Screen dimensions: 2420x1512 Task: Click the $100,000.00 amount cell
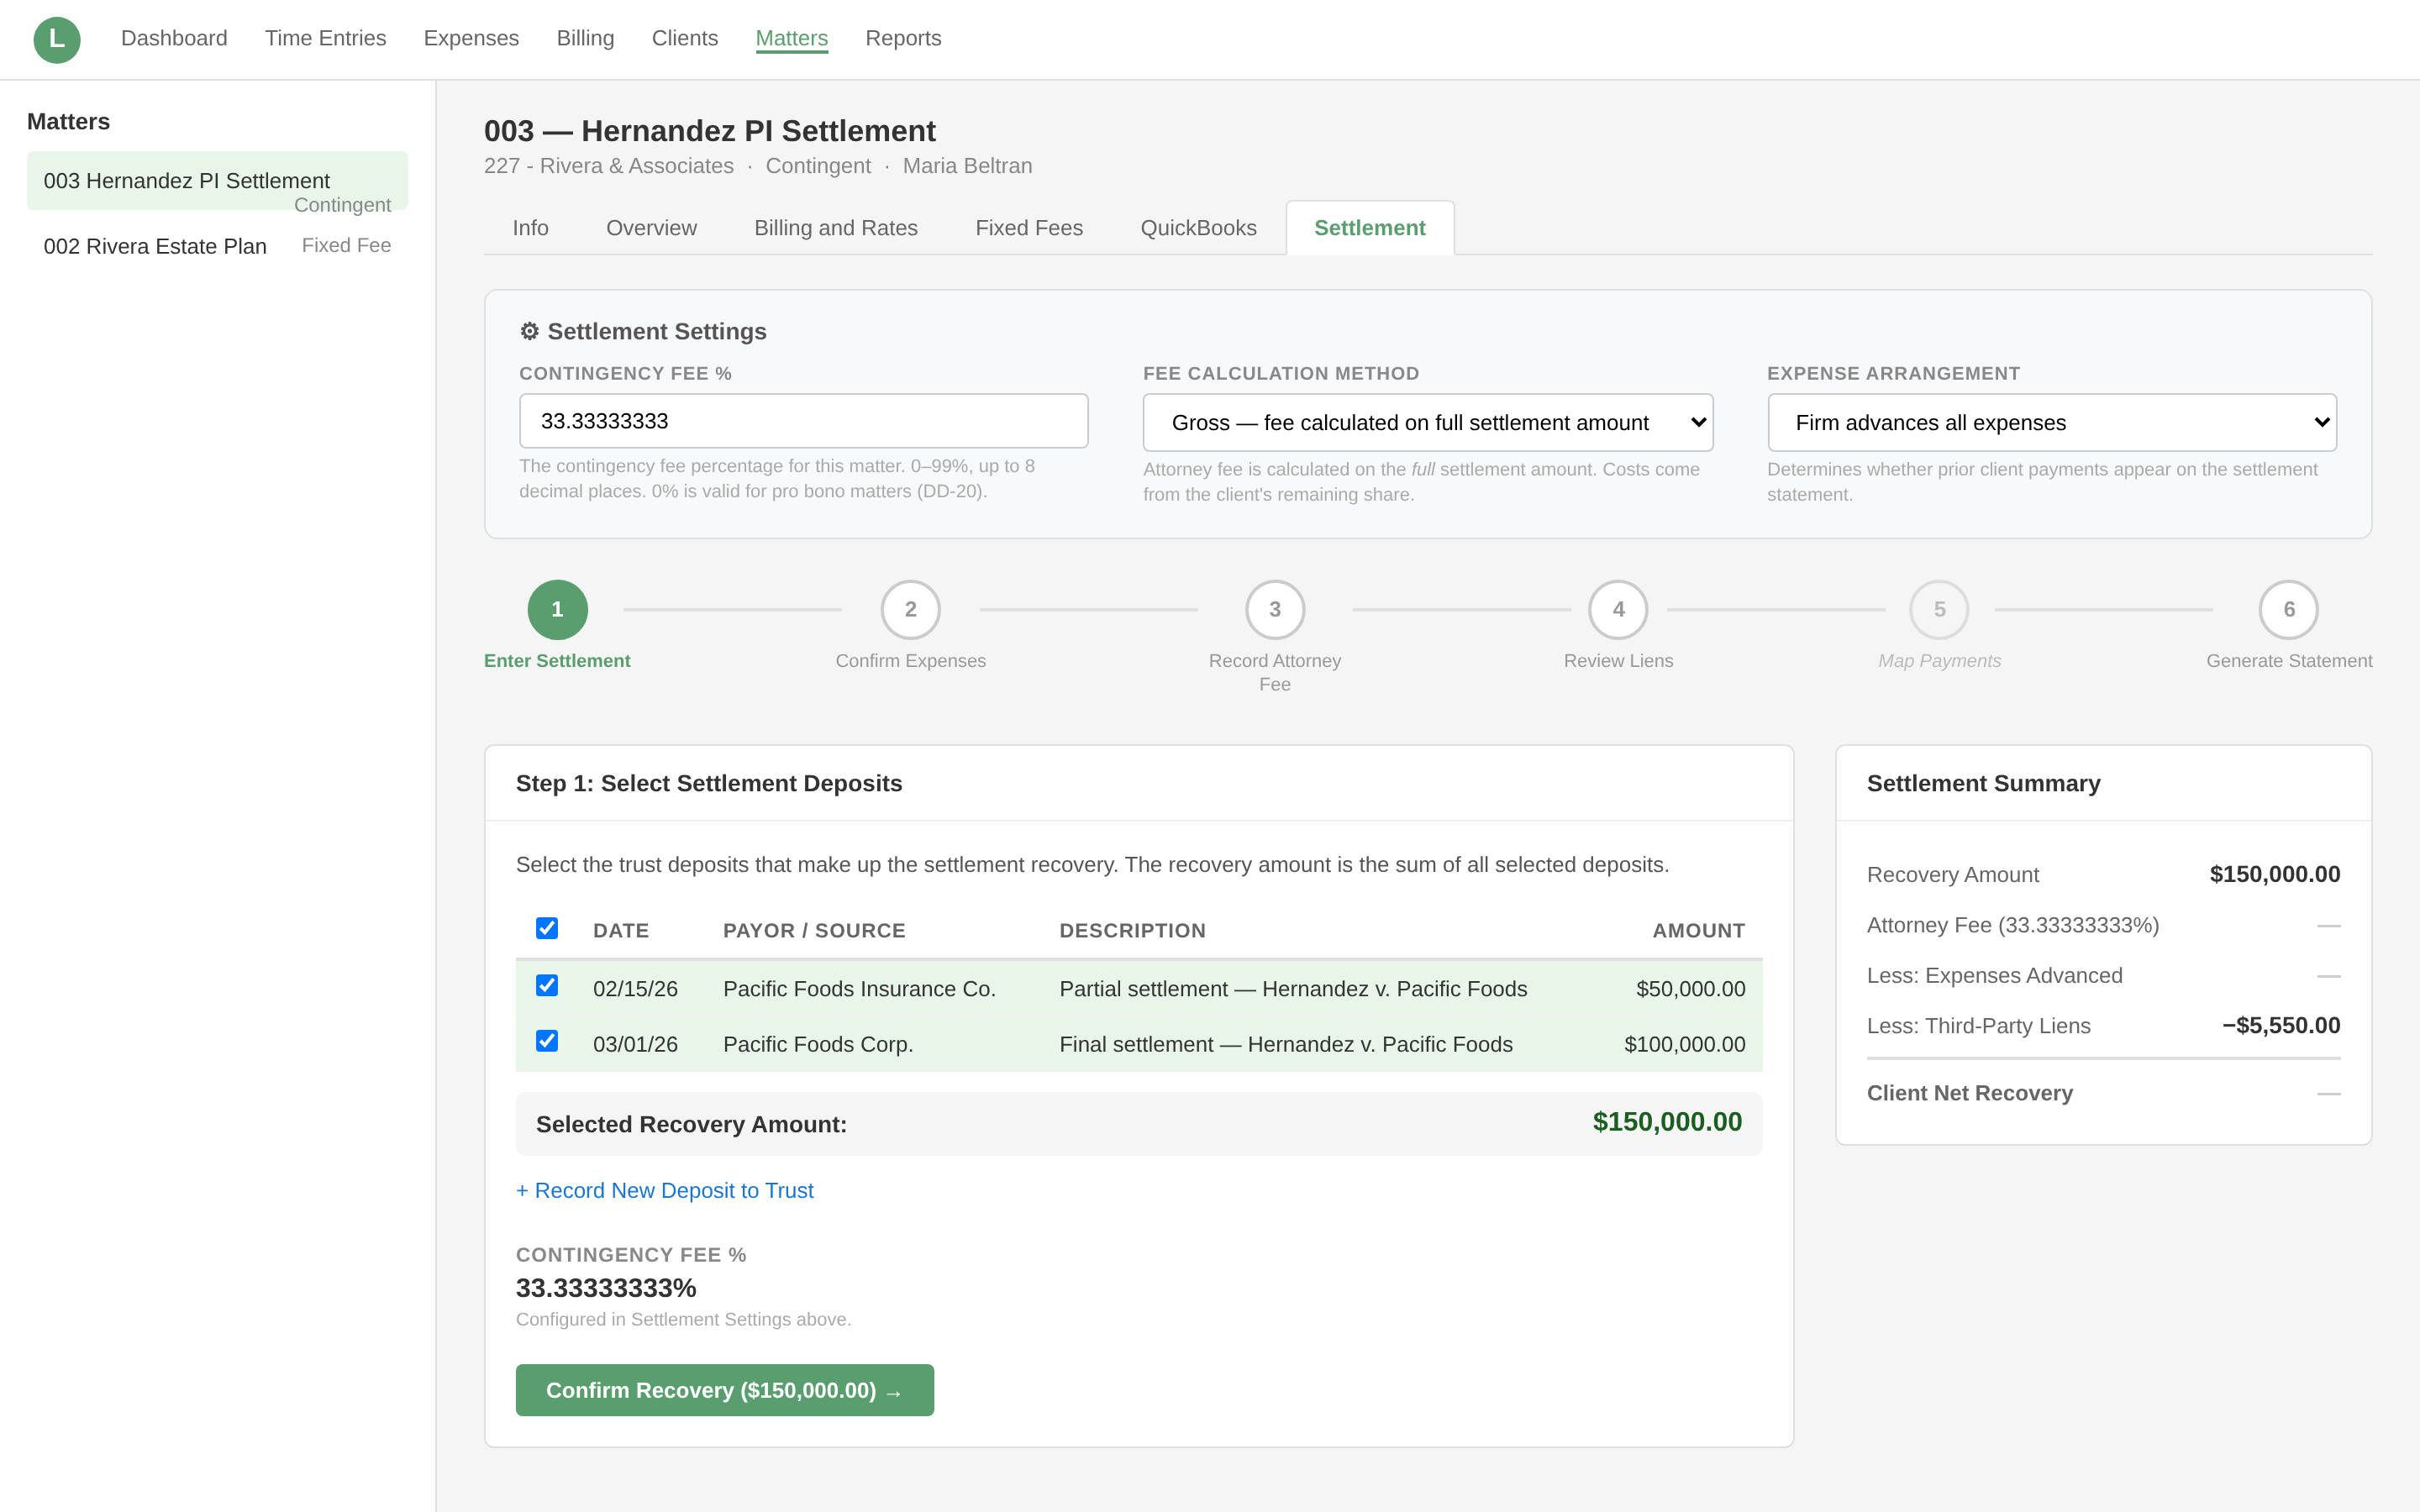pyautogui.click(x=1684, y=1045)
